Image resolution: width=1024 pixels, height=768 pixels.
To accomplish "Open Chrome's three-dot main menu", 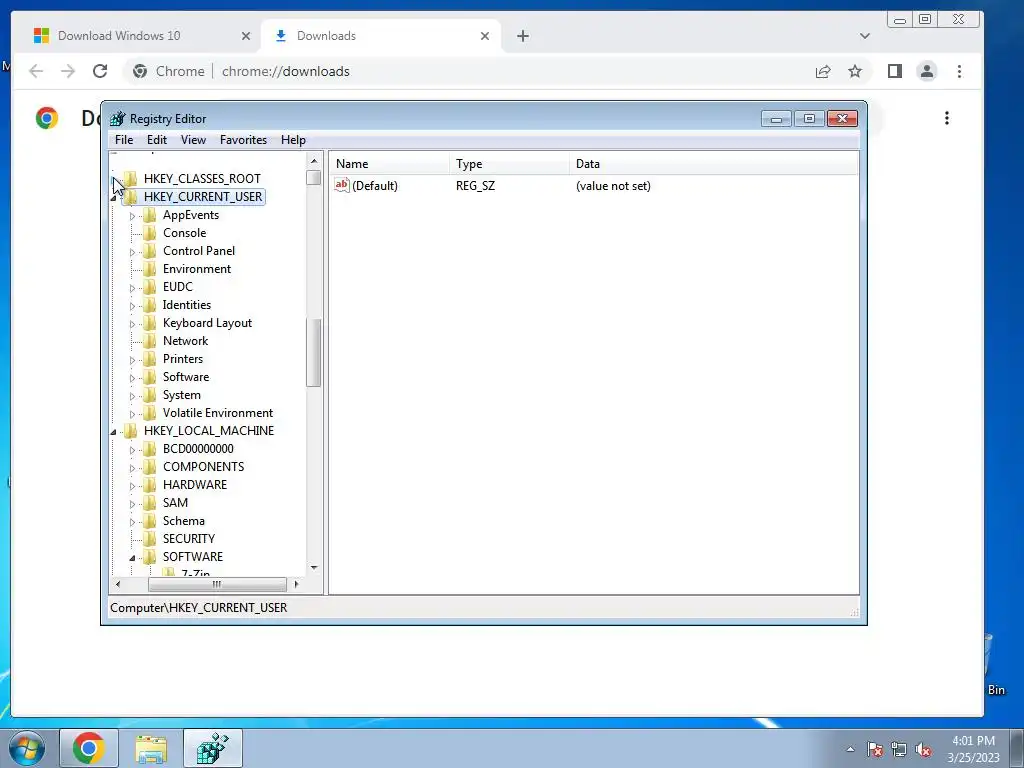I will point(959,71).
